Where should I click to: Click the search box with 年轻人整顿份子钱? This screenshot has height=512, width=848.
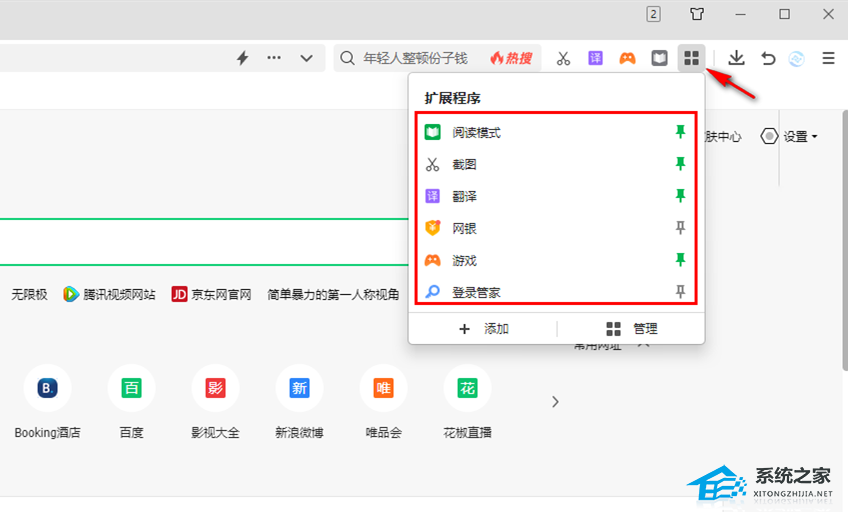click(415, 58)
